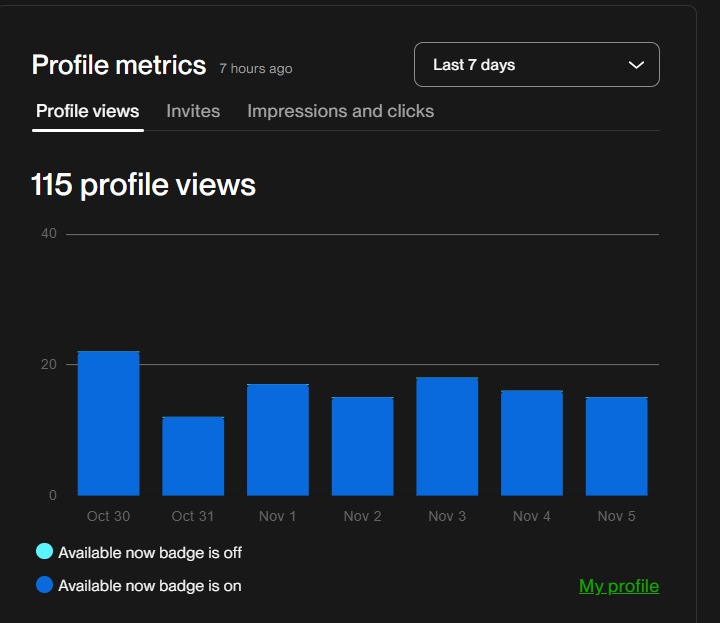This screenshot has height=623, width=720.
Task: Click the 'Nov 3' axis label
Action: (x=447, y=516)
